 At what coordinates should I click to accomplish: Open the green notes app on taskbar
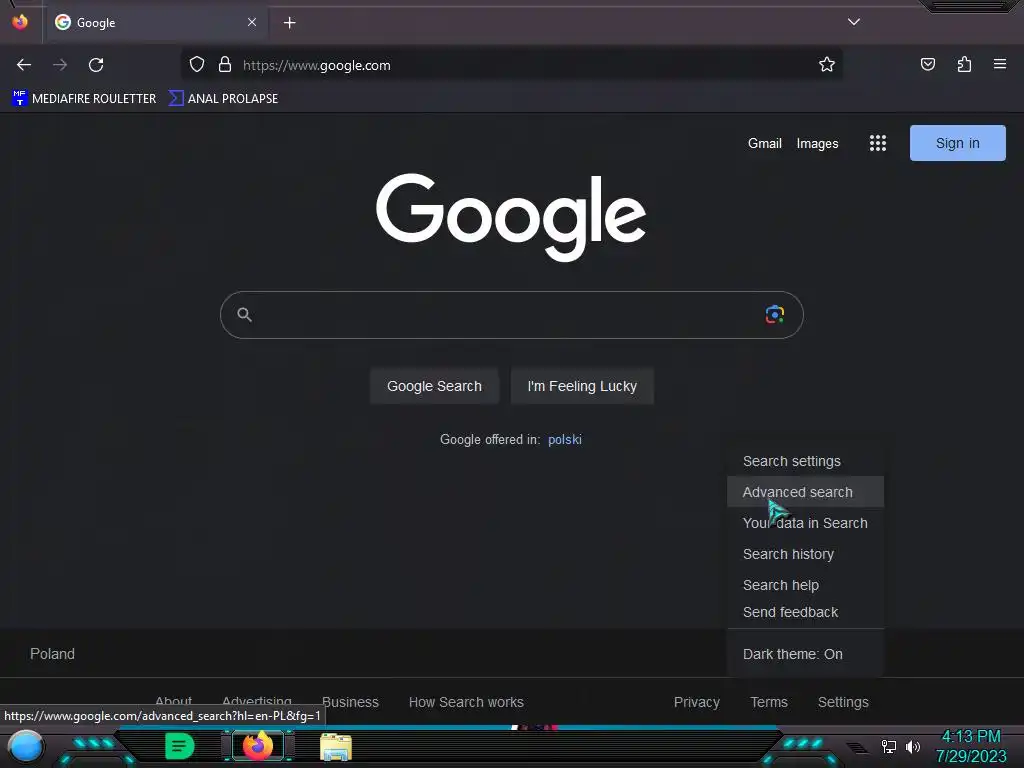point(180,746)
